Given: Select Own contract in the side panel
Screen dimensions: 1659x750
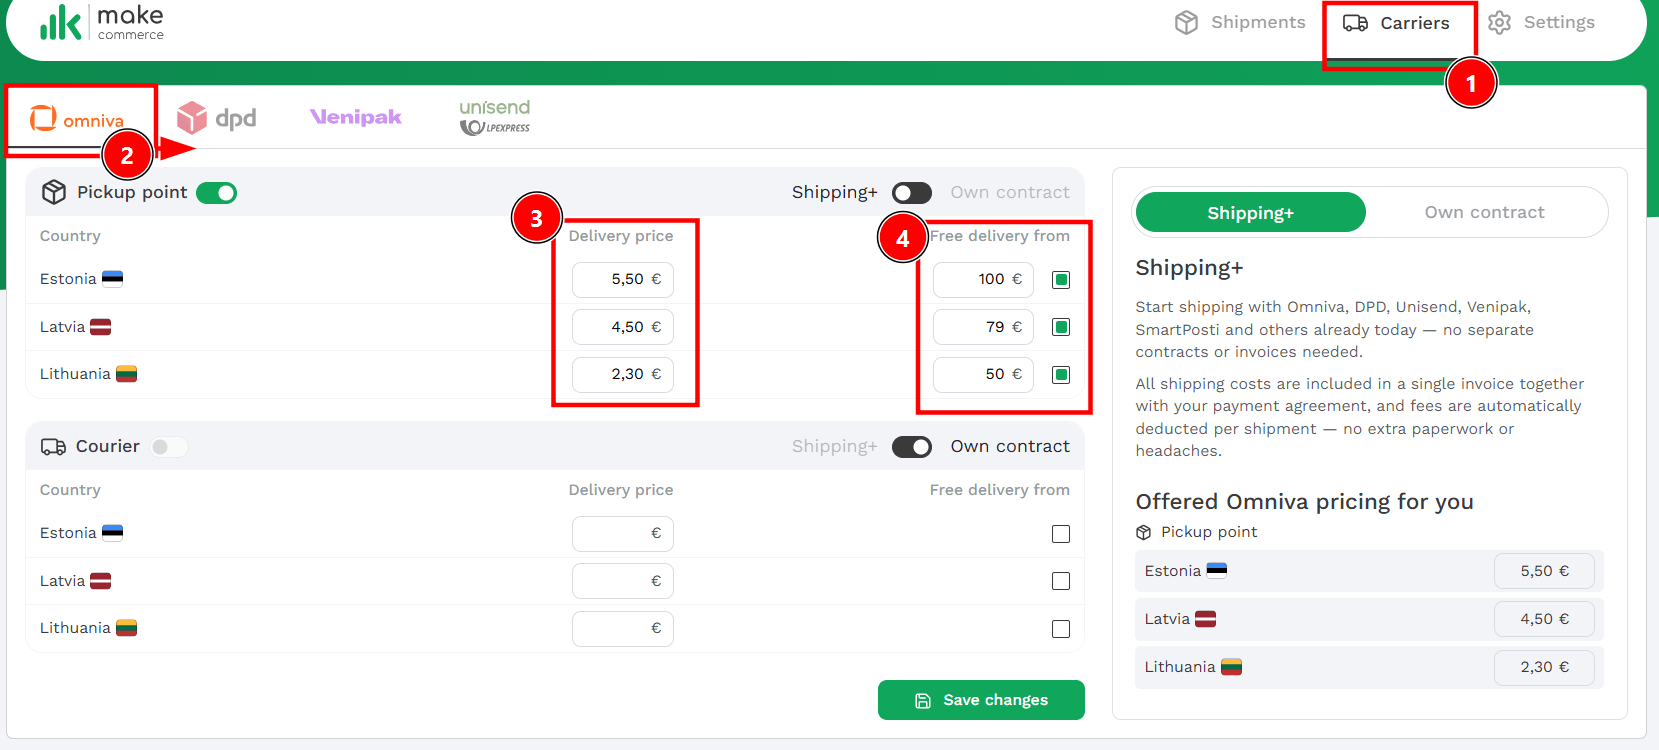Looking at the screenshot, I should pyautogui.click(x=1484, y=212).
